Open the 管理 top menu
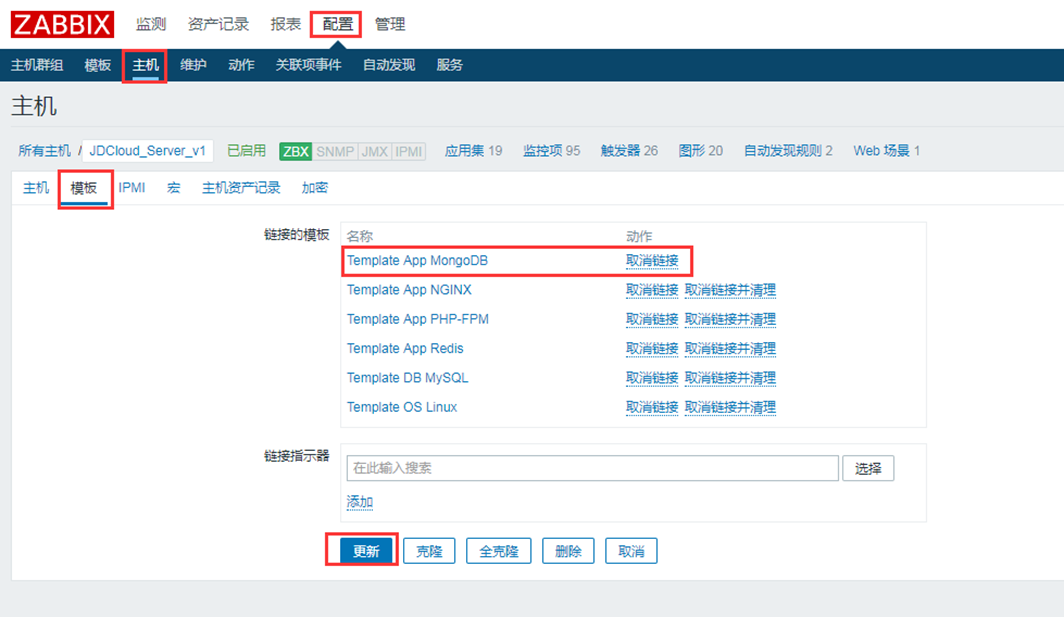Image resolution: width=1064 pixels, height=617 pixels. pos(390,24)
